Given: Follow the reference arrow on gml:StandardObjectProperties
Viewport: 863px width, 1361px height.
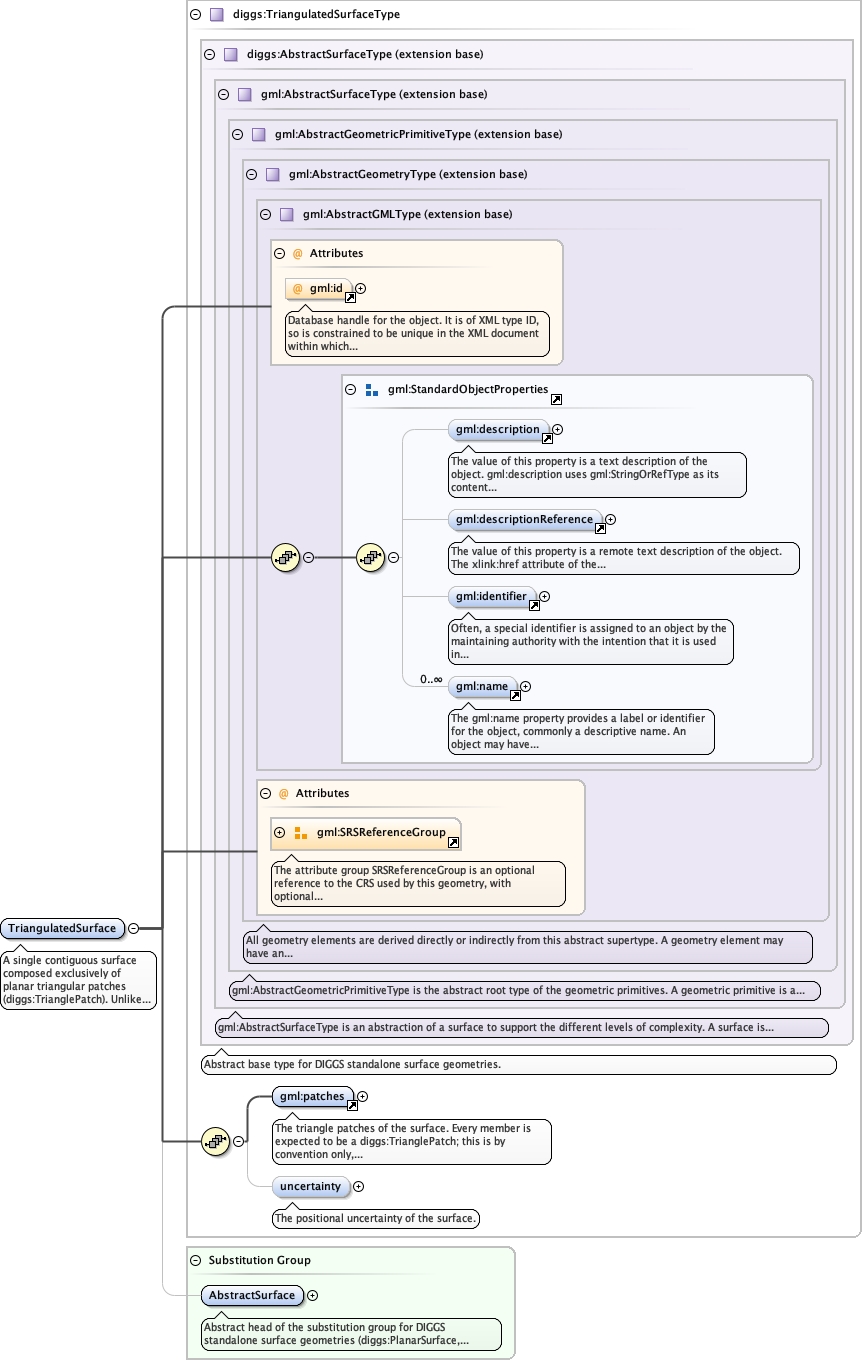Looking at the screenshot, I should 556,399.
